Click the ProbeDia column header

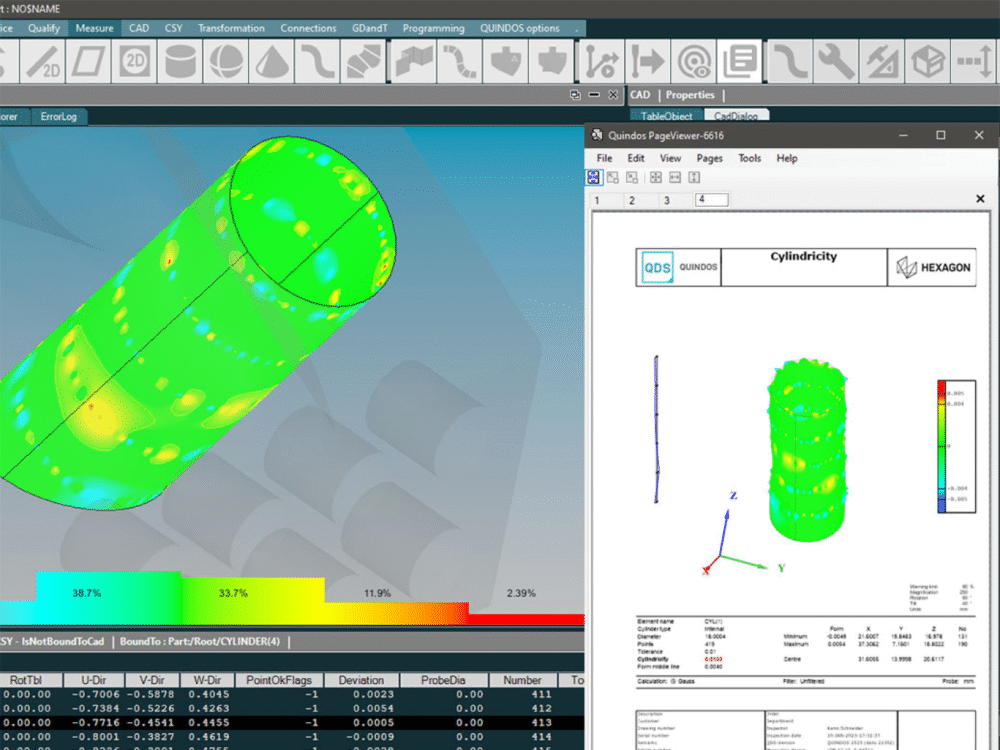(443, 680)
